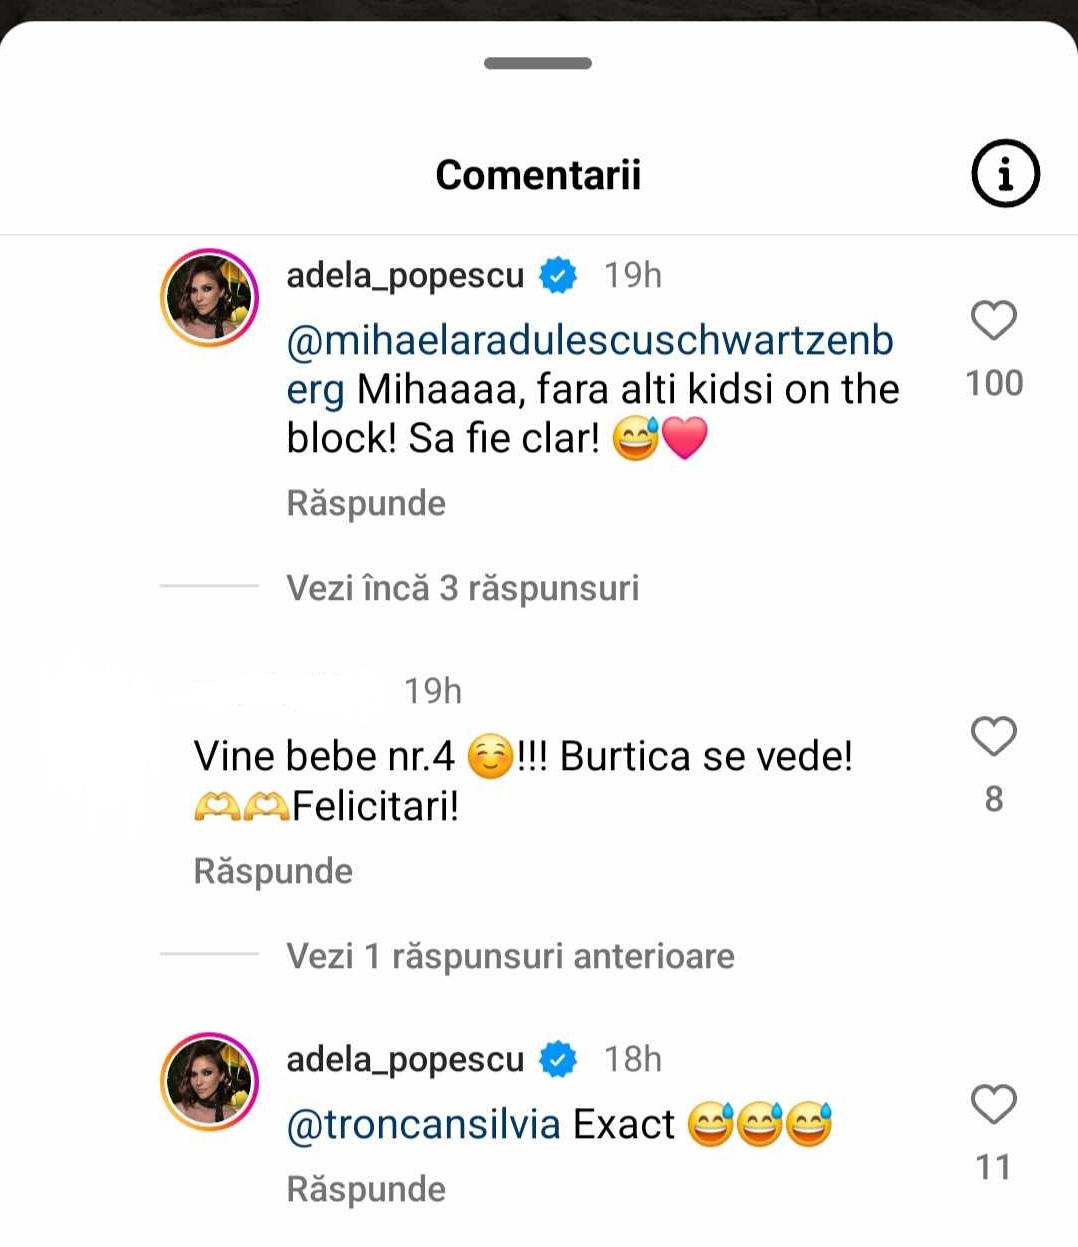1078x1247 pixels.
Task: Open the comment info panel via the (i) icon
Action: (x=1004, y=172)
